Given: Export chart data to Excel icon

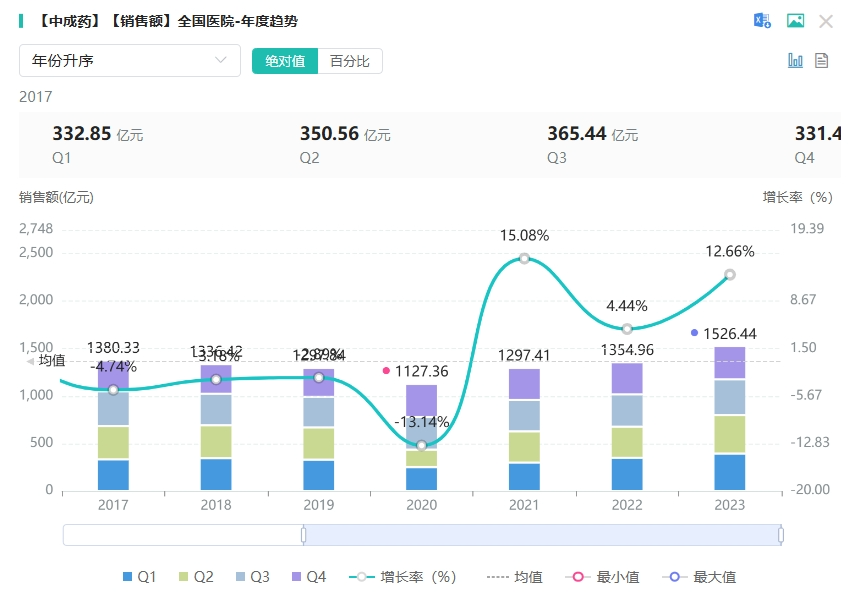Looking at the screenshot, I should pyautogui.click(x=762, y=21).
